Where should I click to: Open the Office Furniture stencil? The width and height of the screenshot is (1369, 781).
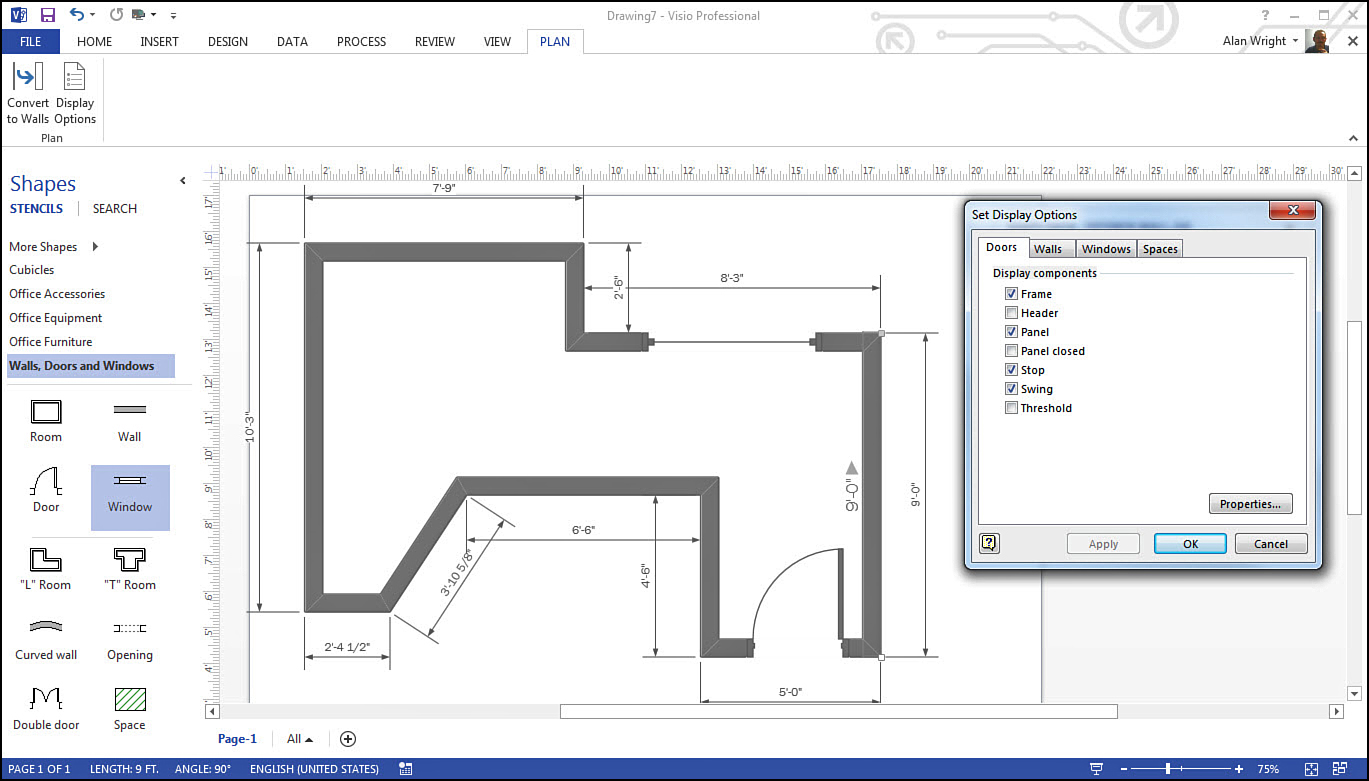(50, 342)
